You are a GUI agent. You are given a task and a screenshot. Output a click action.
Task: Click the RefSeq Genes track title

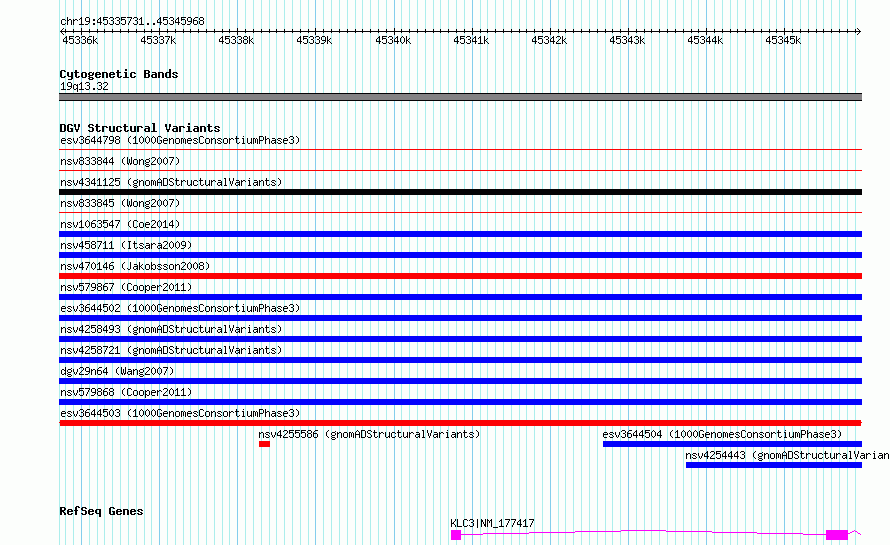(101, 511)
